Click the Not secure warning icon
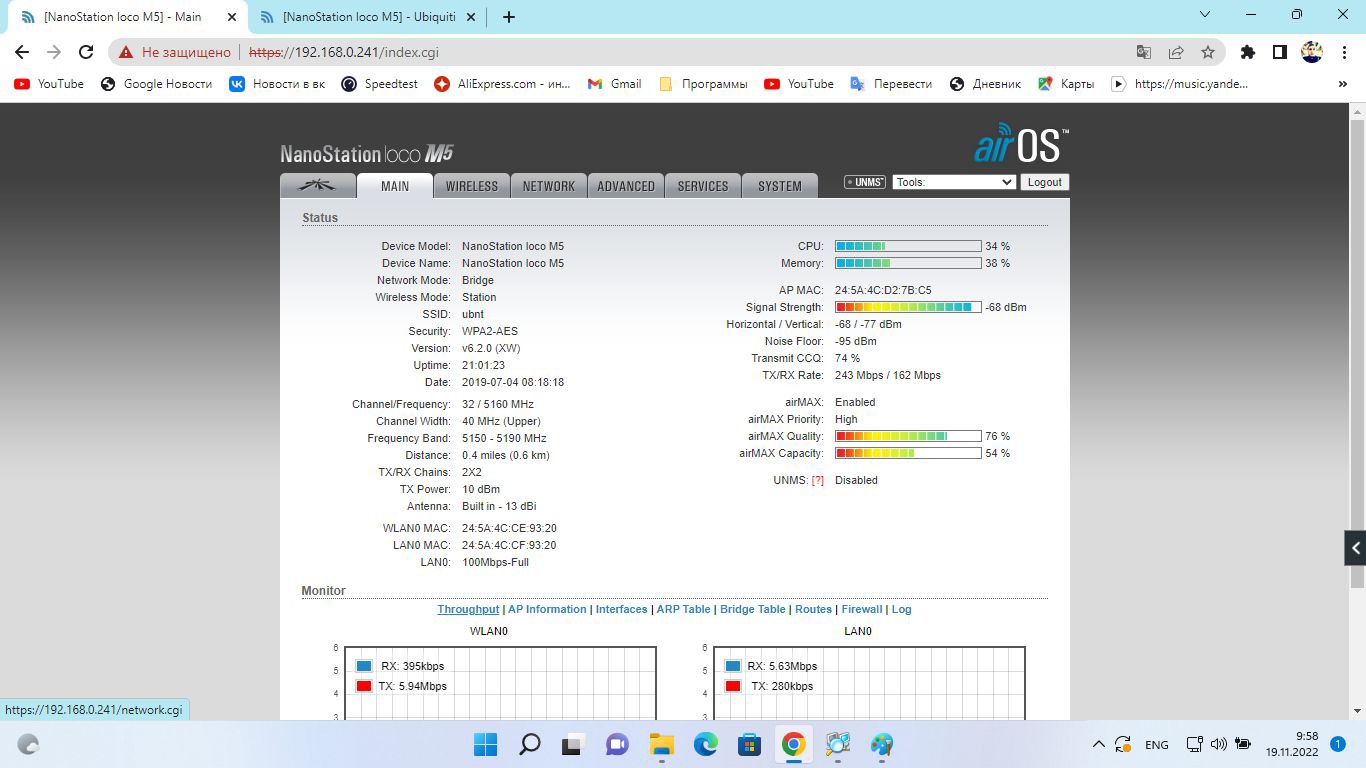The height and width of the screenshot is (768, 1366). tap(125, 52)
